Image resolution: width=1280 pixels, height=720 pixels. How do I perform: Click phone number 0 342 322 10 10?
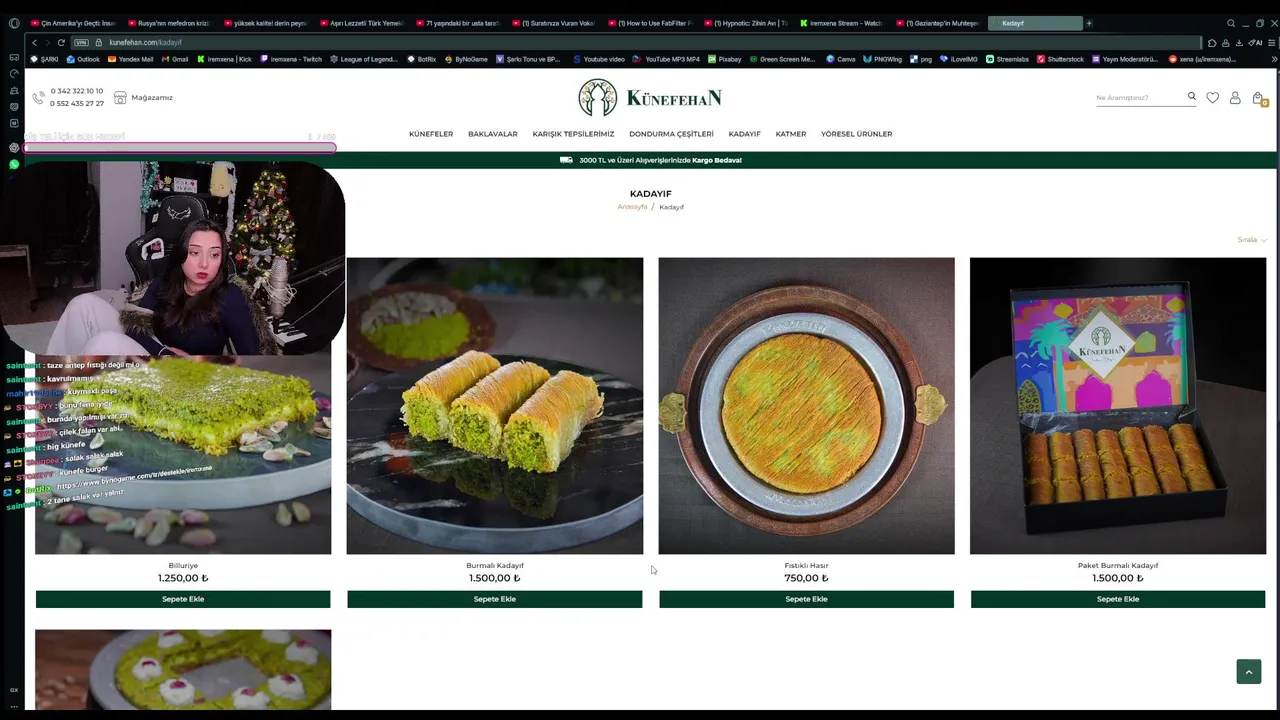tap(77, 91)
